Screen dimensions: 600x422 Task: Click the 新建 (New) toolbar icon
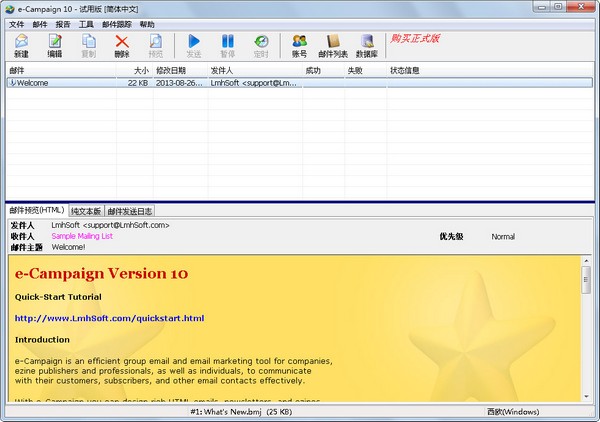[x=21, y=46]
